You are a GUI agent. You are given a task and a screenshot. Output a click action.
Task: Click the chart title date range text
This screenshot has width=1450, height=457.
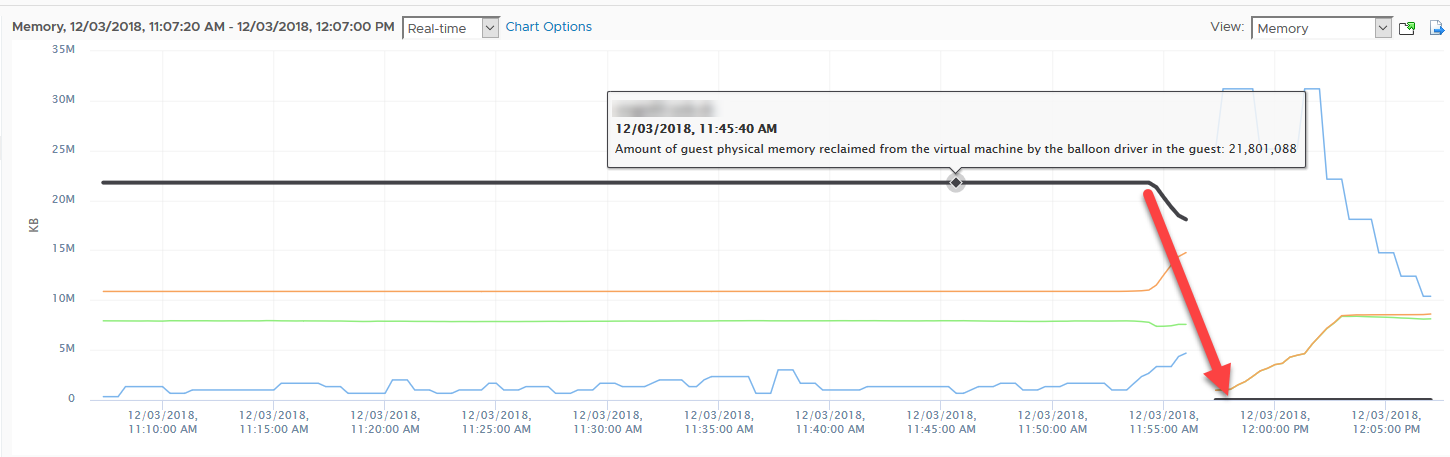(x=203, y=27)
